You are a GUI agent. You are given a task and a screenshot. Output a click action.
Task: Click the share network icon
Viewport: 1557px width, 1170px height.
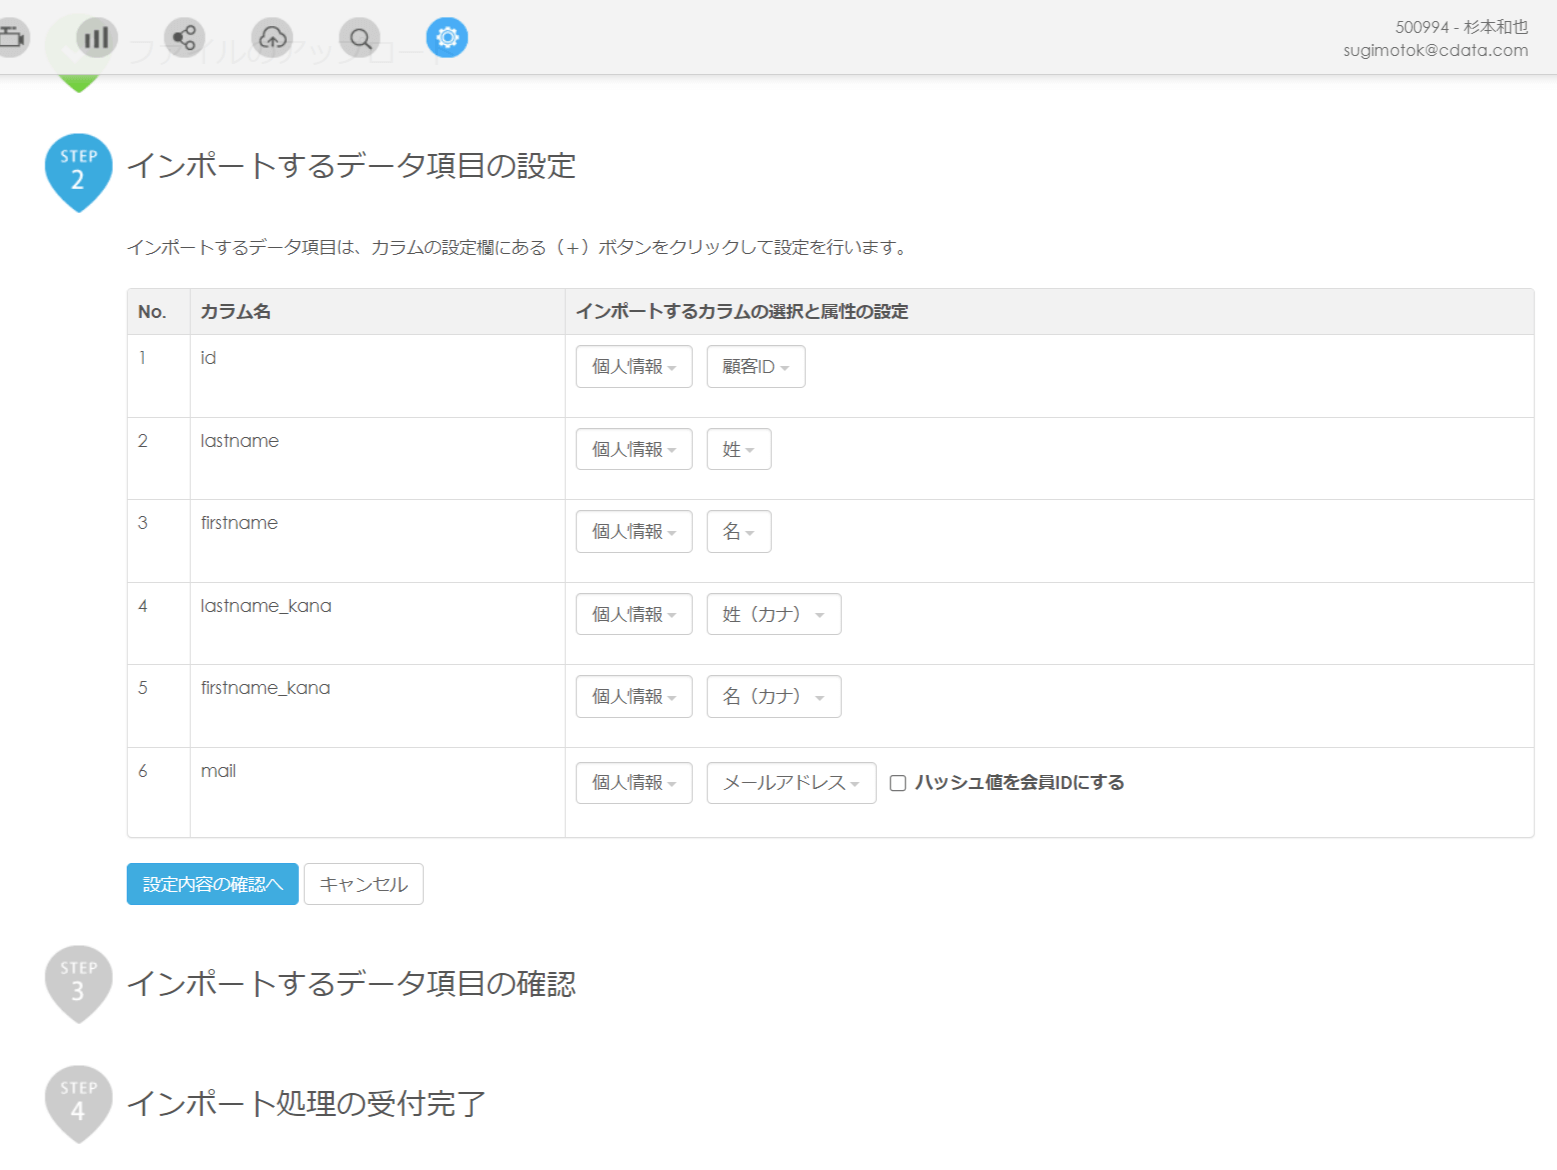(184, 38)
